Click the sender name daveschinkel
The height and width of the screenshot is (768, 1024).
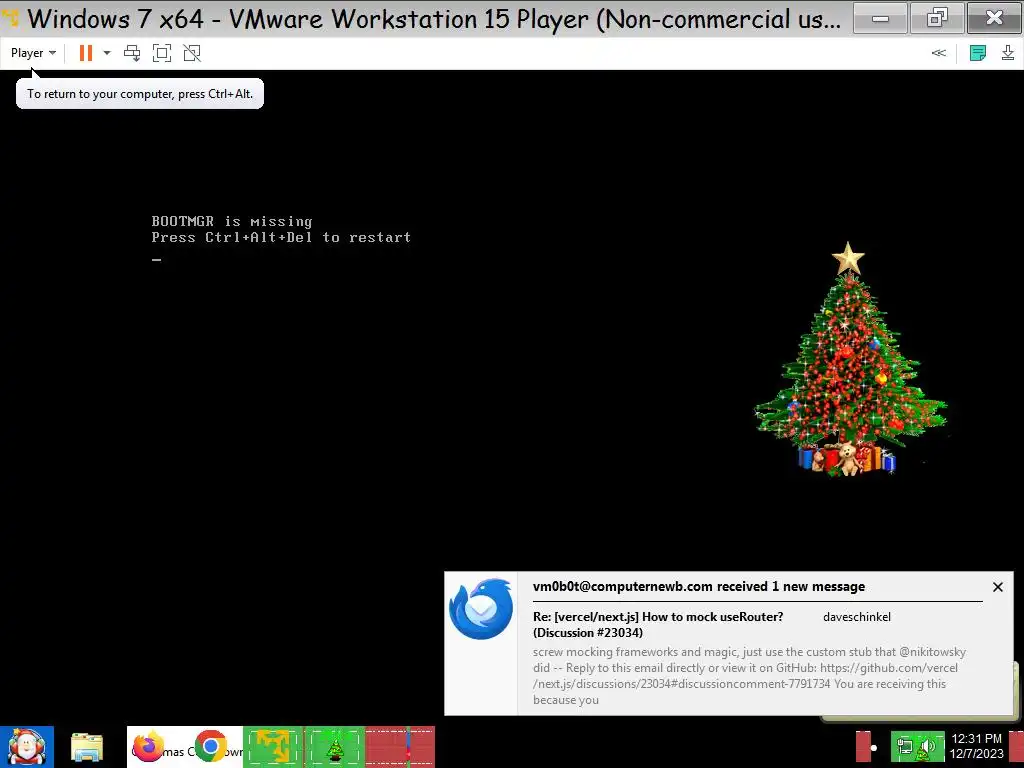[x=857, y=616]
